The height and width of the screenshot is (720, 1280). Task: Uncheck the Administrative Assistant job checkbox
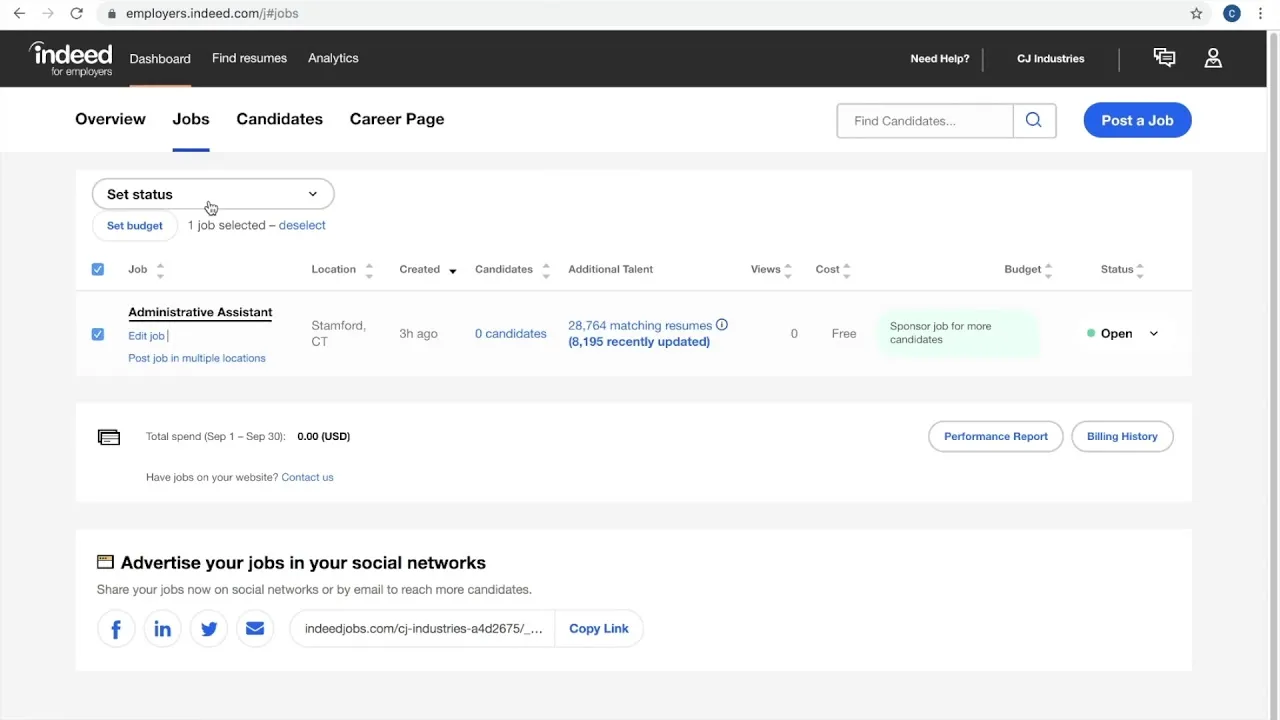tap(97, 334)
